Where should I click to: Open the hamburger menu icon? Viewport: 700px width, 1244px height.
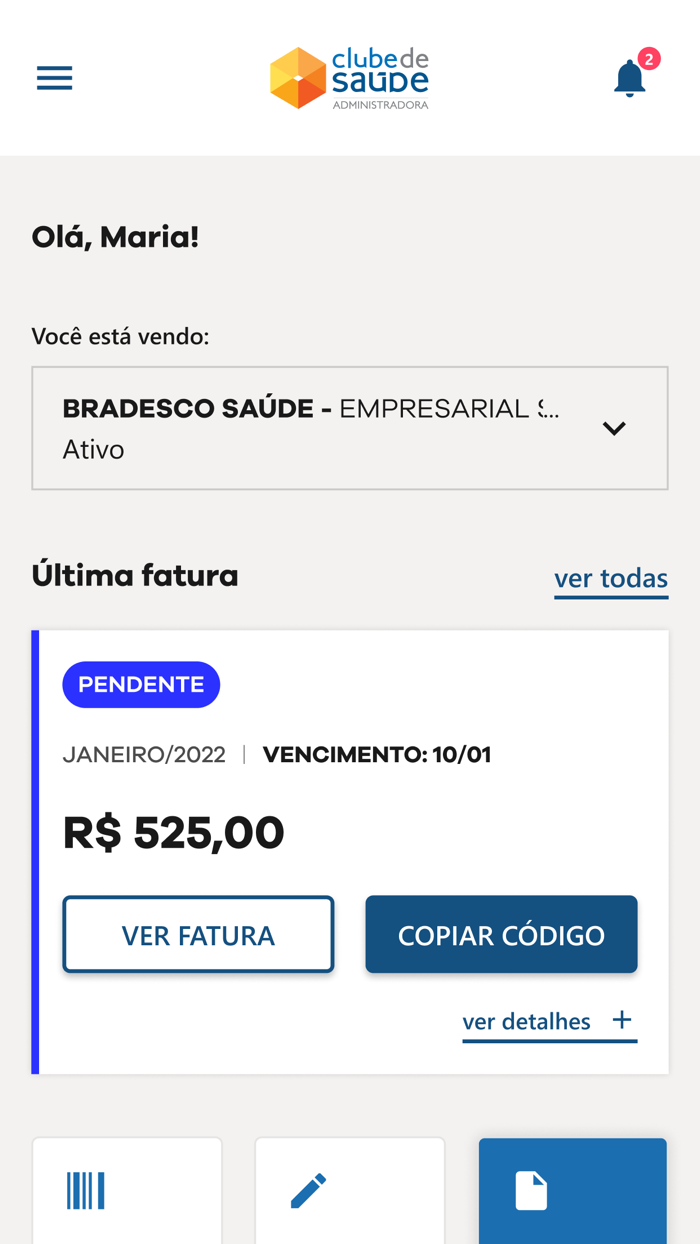[x=54, y=77]
